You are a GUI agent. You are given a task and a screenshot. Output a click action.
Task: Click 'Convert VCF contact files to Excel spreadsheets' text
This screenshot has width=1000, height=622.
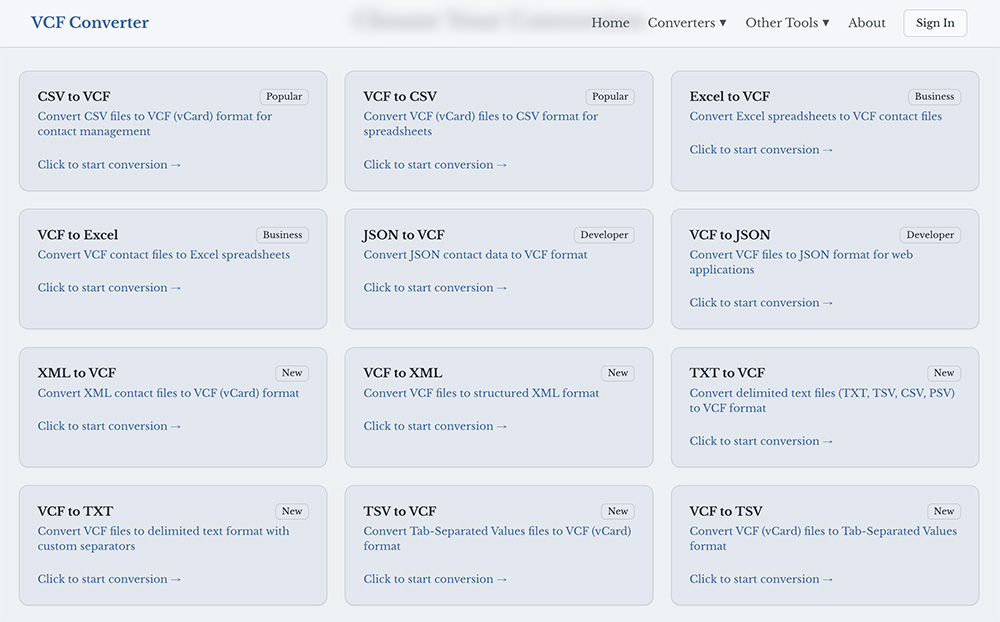coord(164,255)
